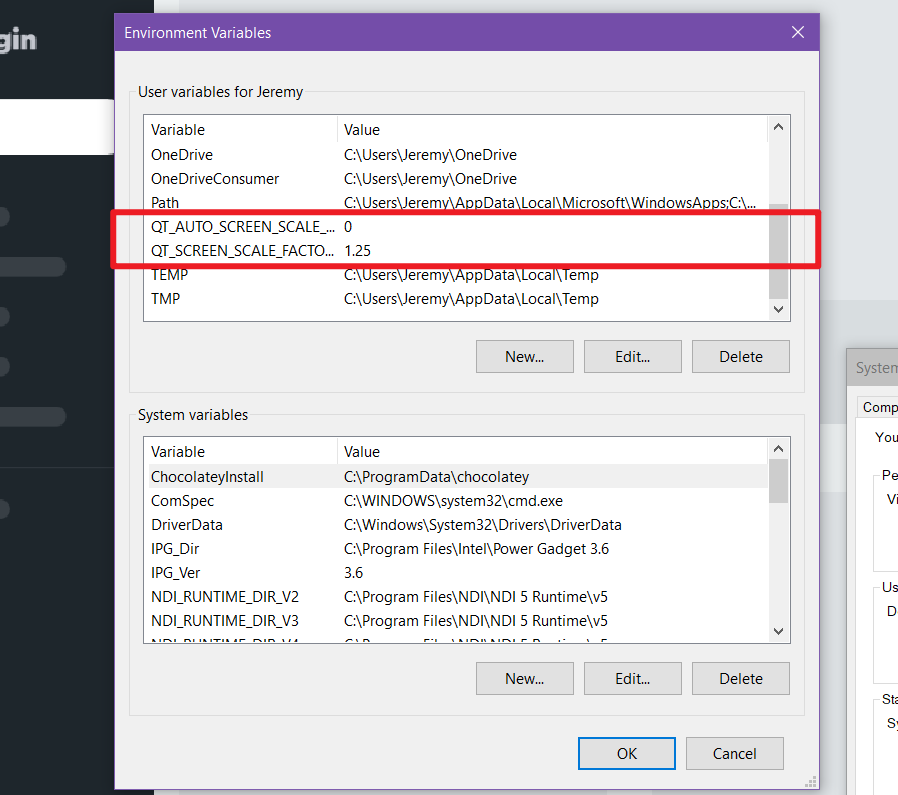Select the OneDrive user variable row
Screen dimensions: 898x795
458,155
